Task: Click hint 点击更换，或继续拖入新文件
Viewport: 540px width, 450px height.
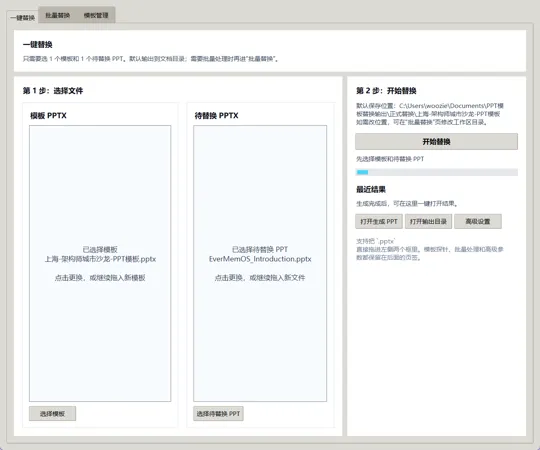Action: click(260, 278)
